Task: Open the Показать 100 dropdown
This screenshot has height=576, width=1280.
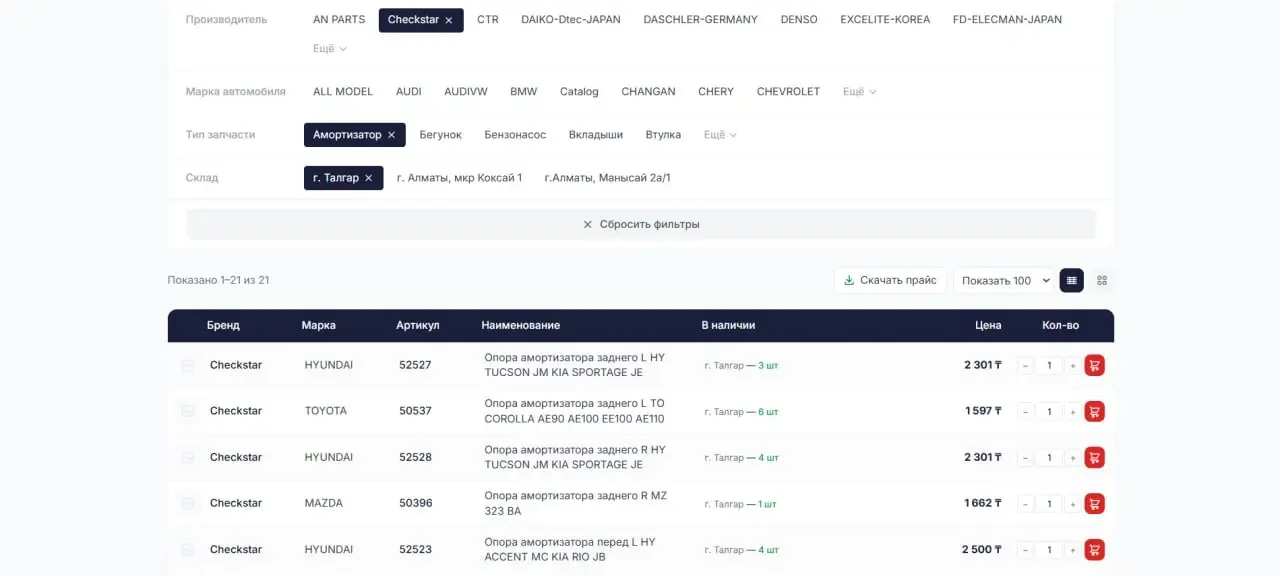Action: pos(1004,281)
